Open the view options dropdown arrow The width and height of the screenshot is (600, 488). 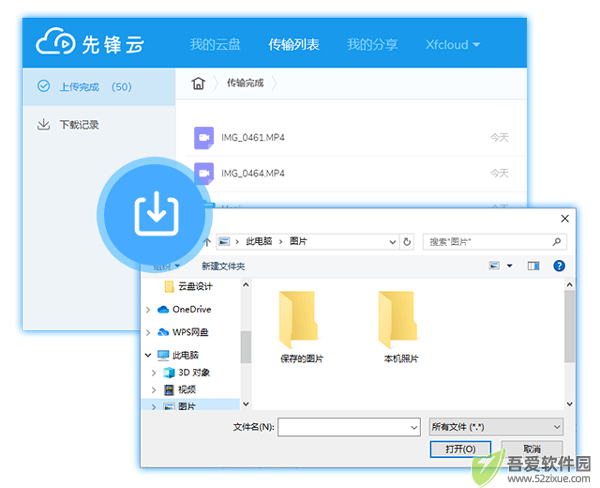(510, 266)
